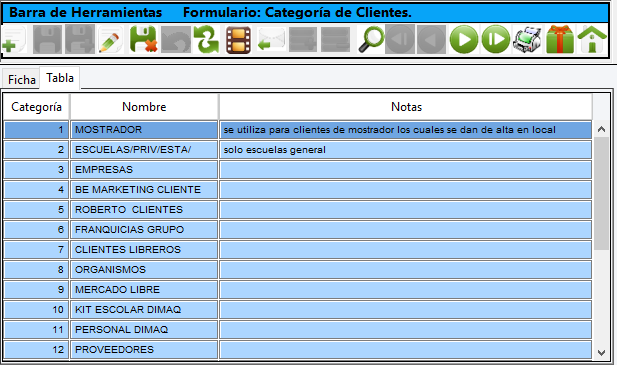Click the greyed-out undo arrow icon

pos(175,39)
